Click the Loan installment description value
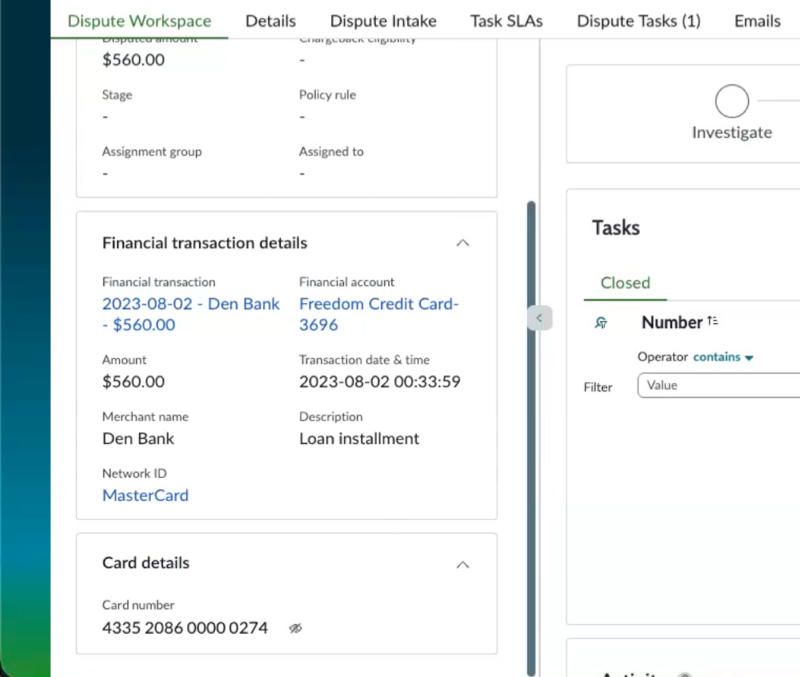 (x=359, y=439)
